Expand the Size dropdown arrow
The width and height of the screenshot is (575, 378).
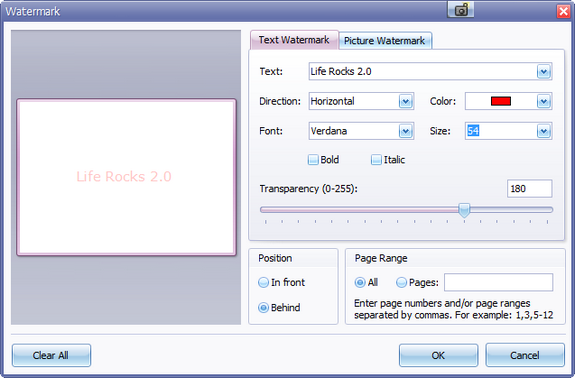(544, 131)
